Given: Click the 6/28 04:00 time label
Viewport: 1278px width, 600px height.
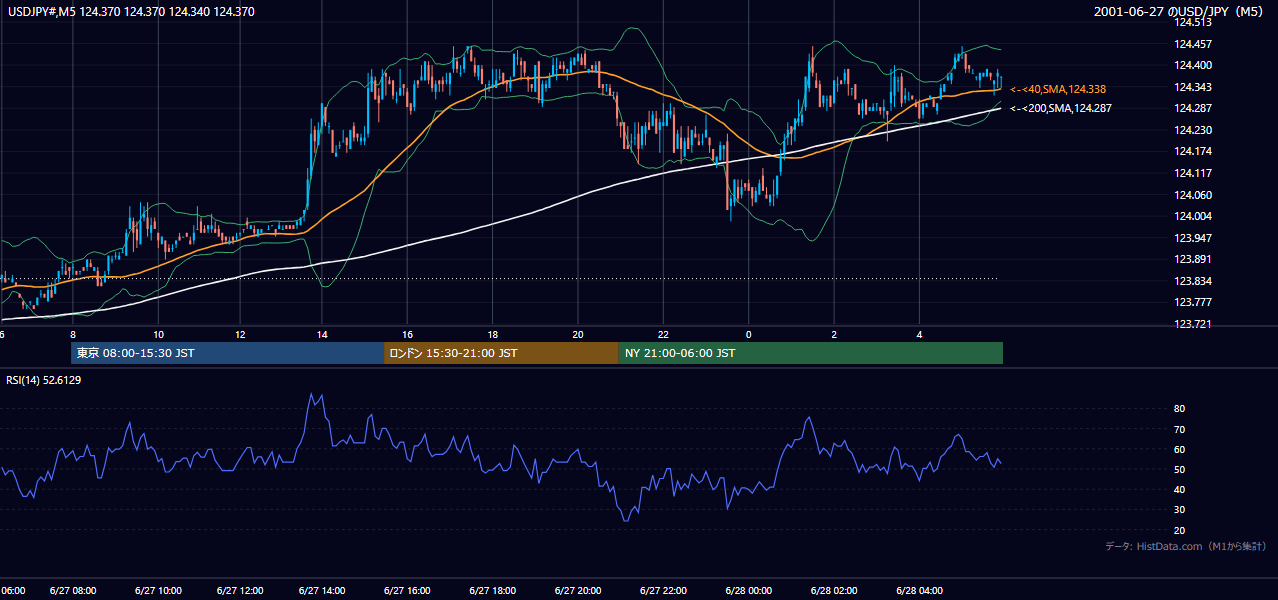Looking at the screenshot, I should (919, 591).
